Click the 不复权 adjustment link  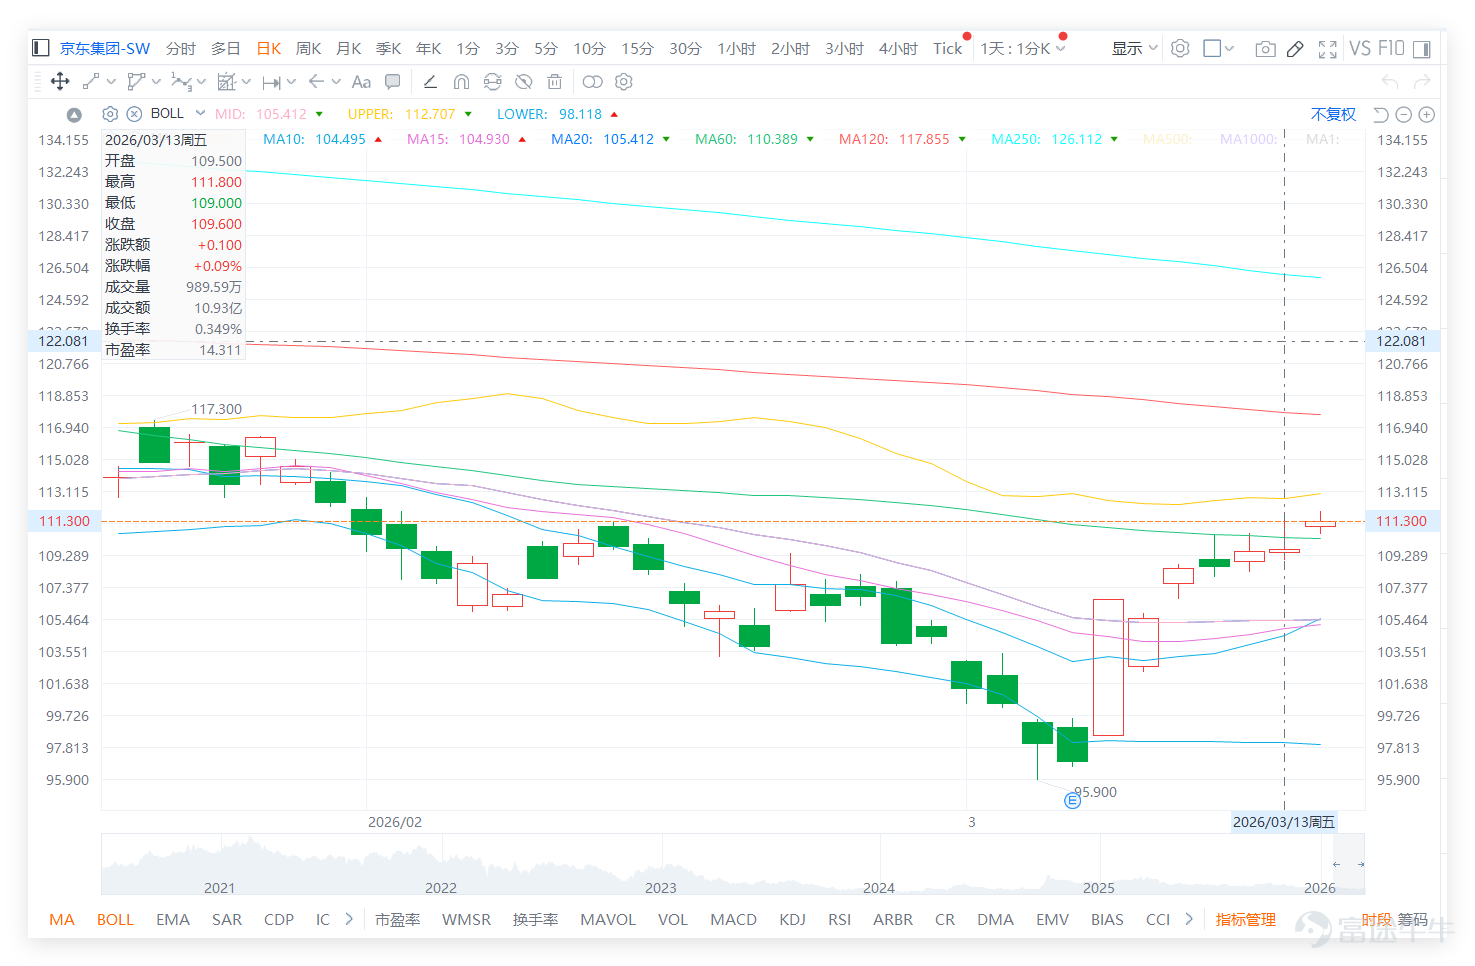click(1333, 114)
